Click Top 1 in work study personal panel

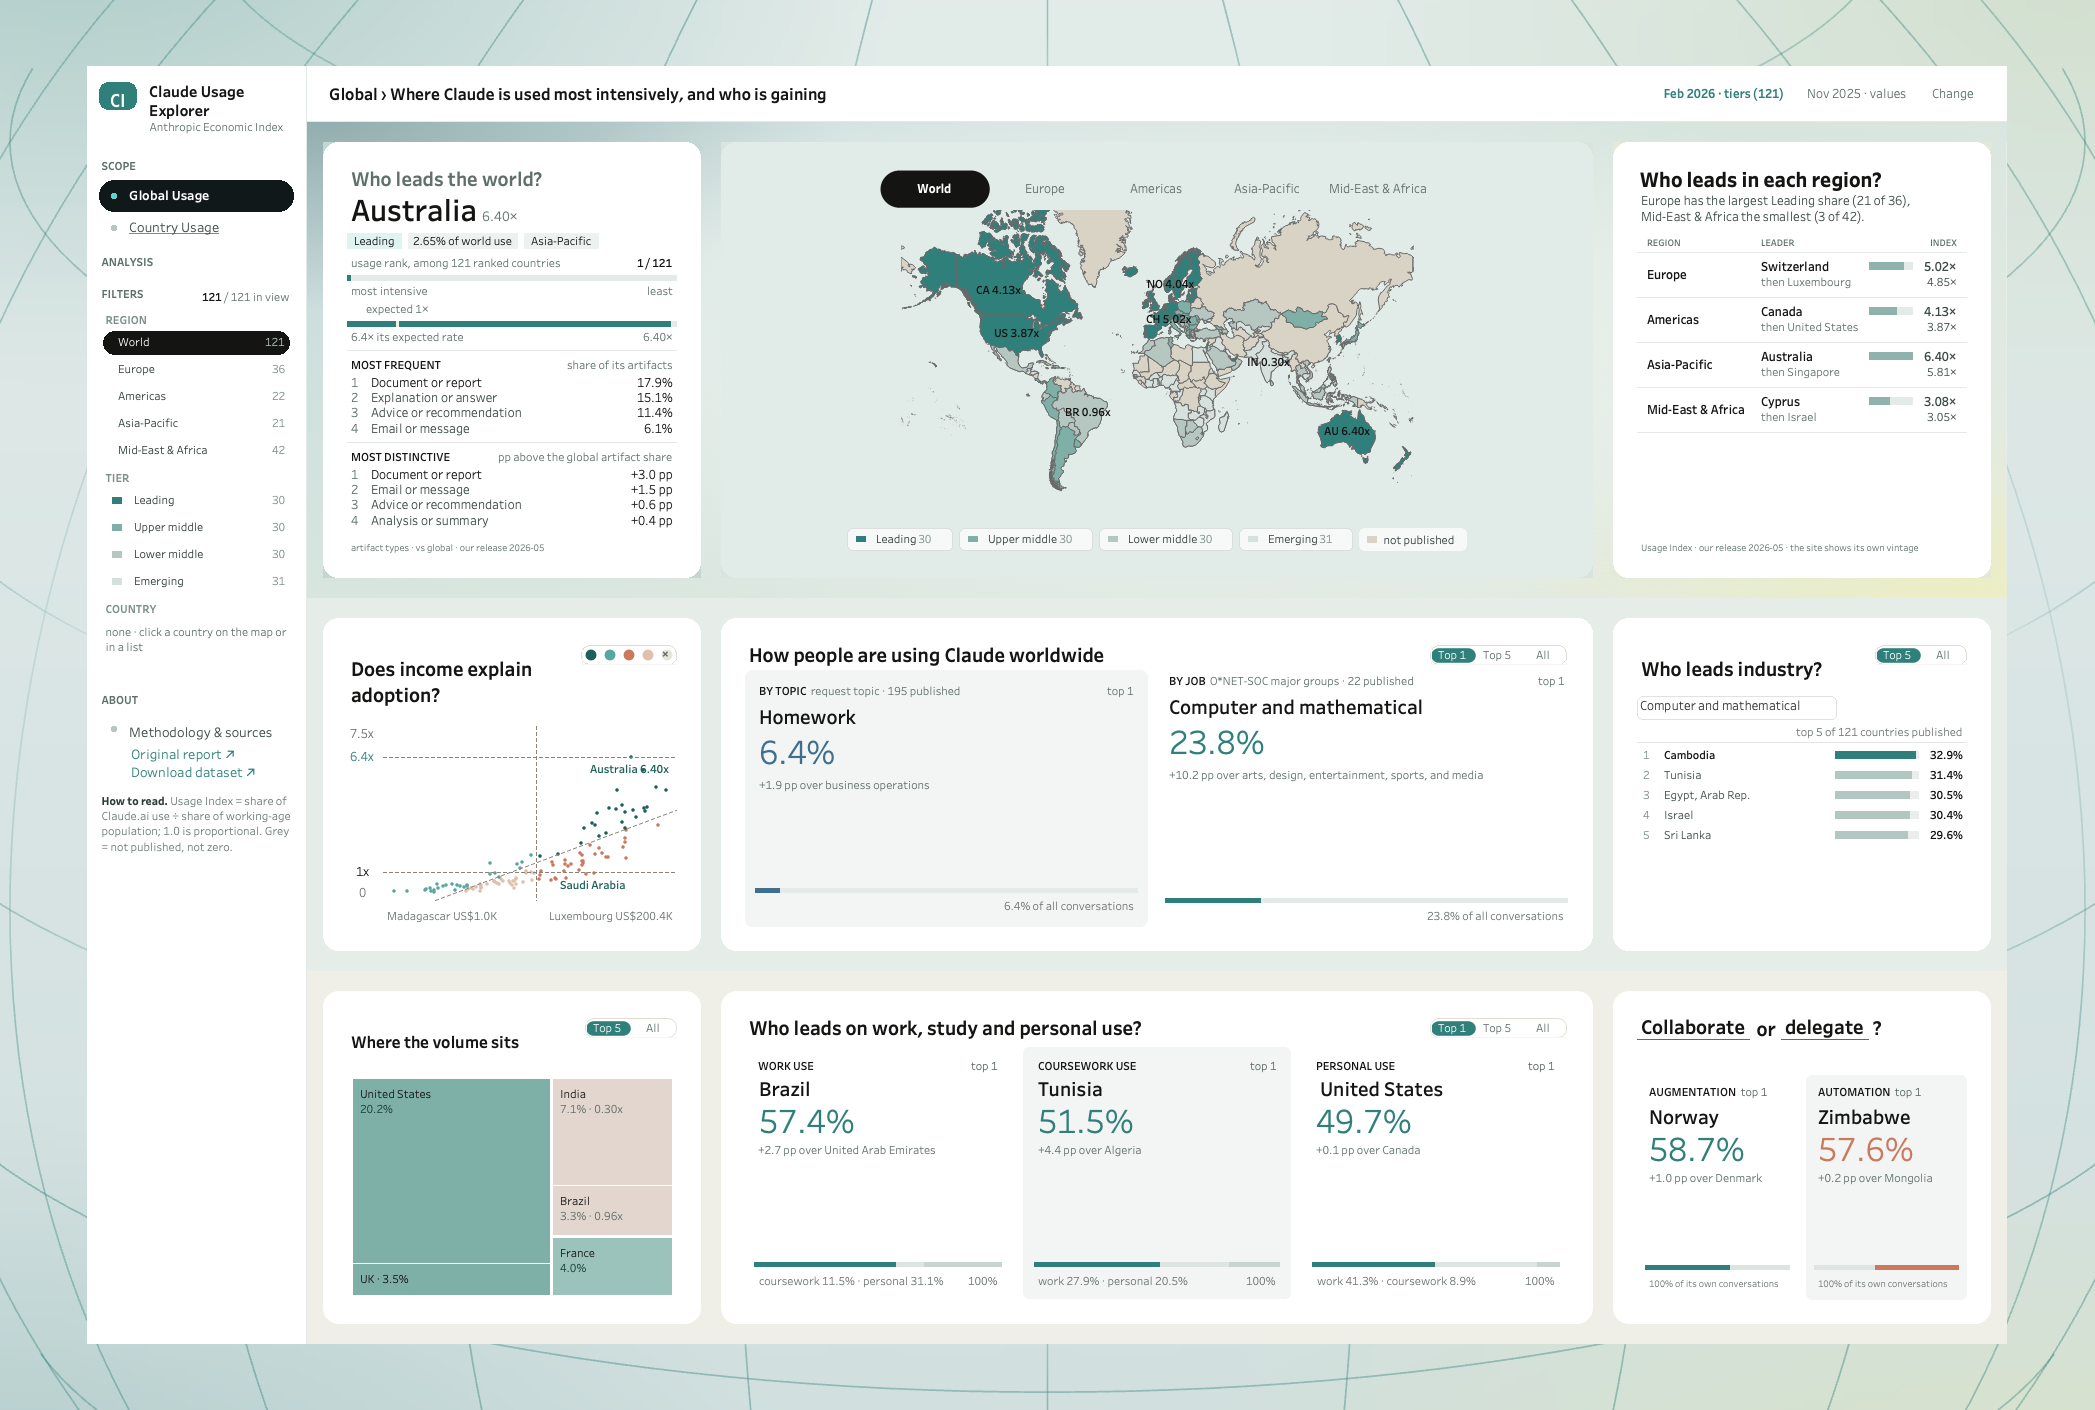point(1453,1028)
